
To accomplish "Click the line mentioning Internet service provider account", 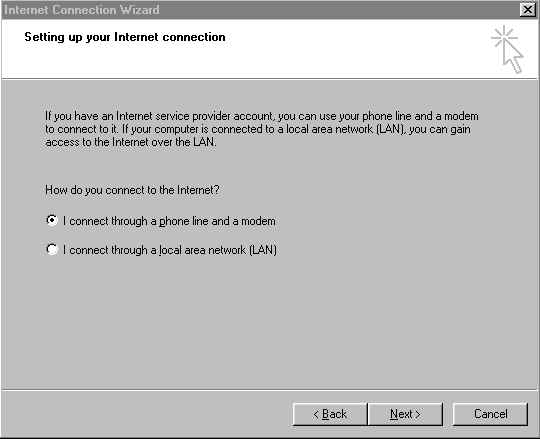I will pos(262,116).
